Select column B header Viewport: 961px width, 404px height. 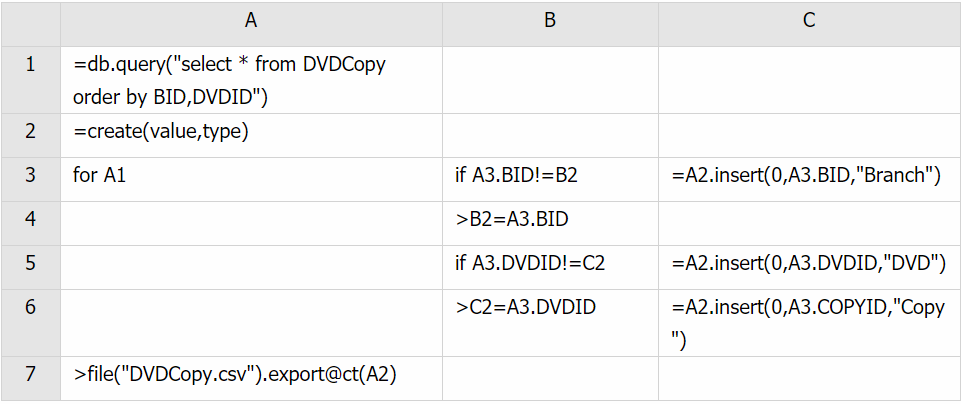550,23
